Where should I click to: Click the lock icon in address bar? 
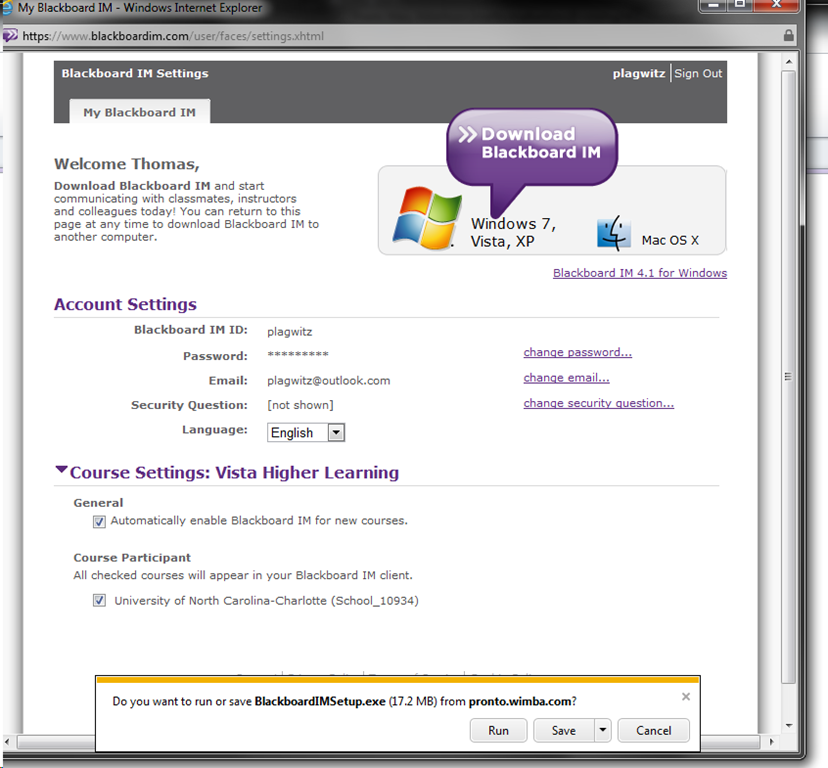tap(789, 36)
